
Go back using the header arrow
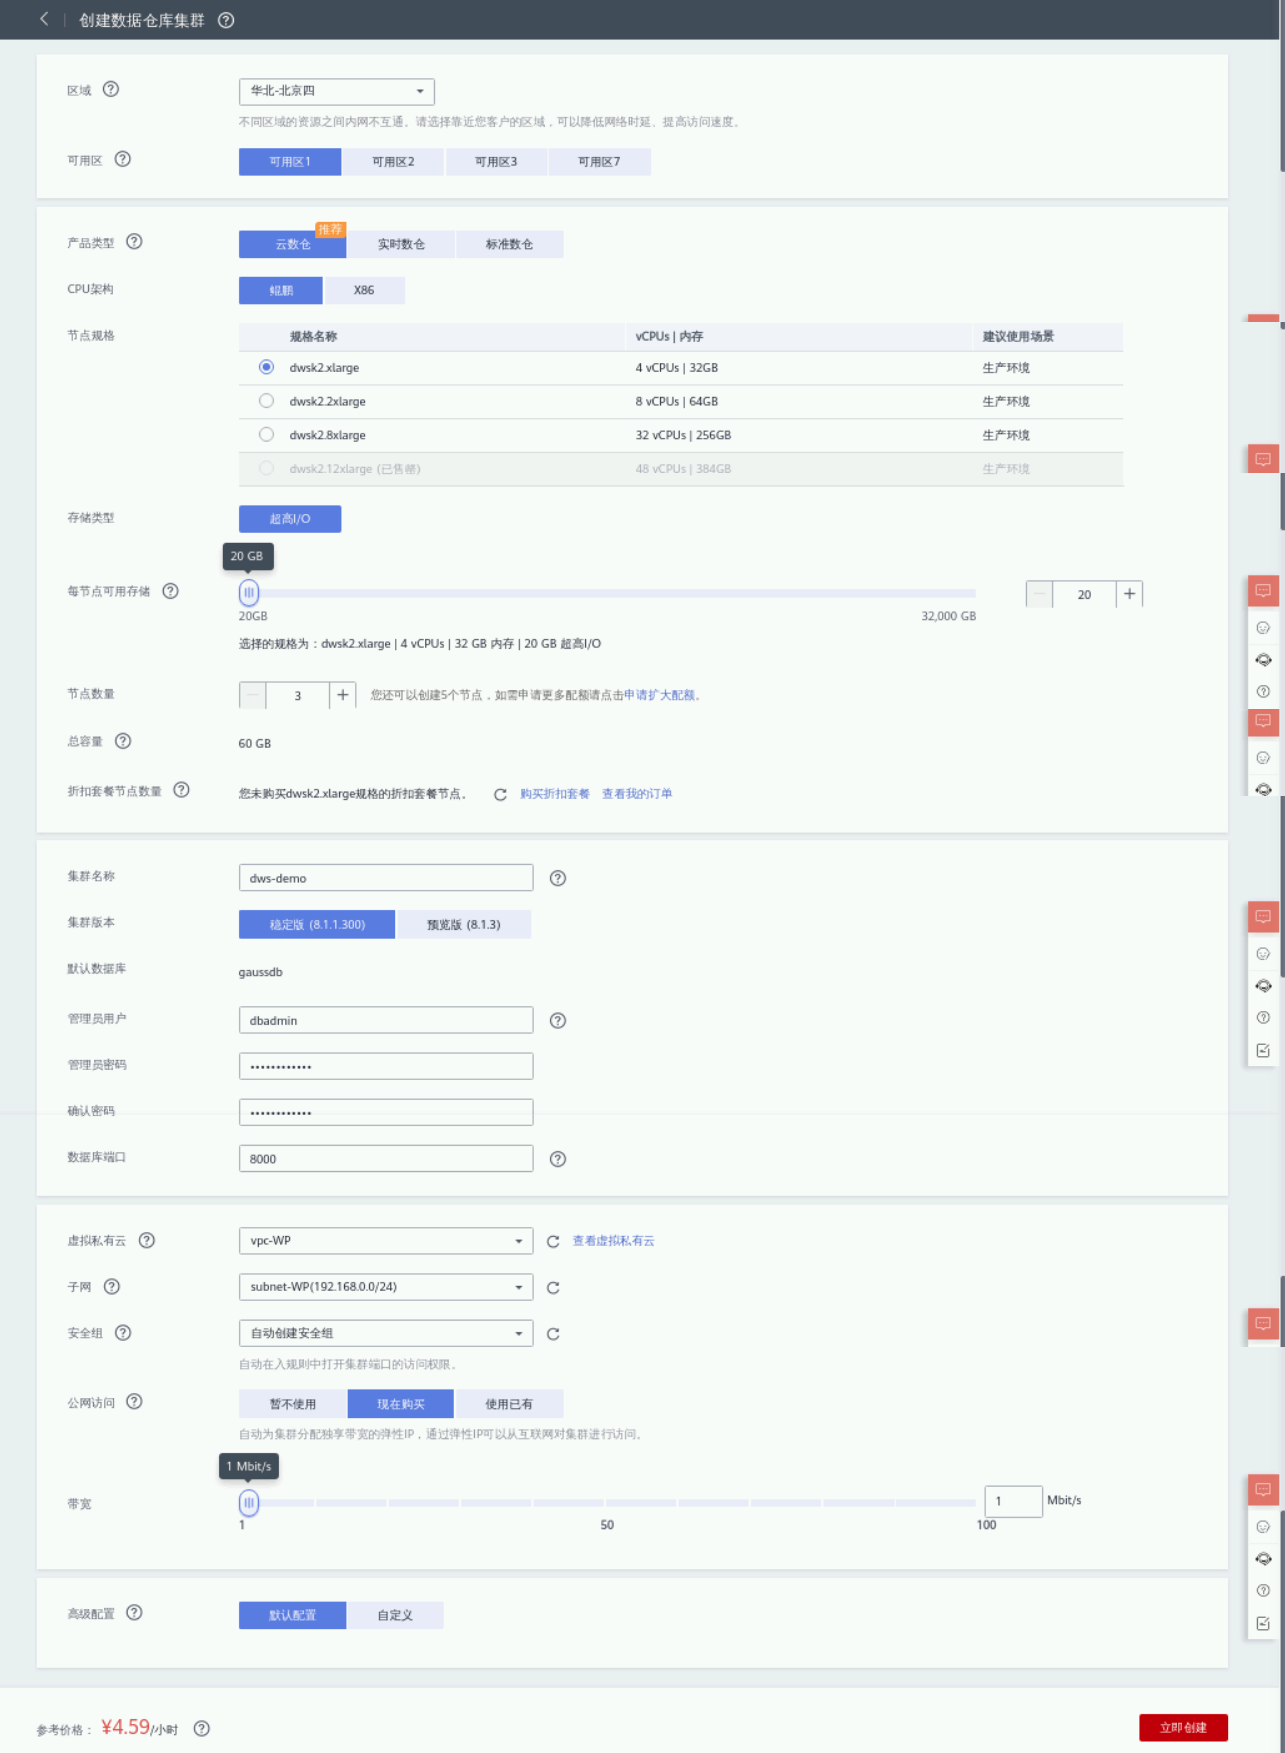[44, 19]
